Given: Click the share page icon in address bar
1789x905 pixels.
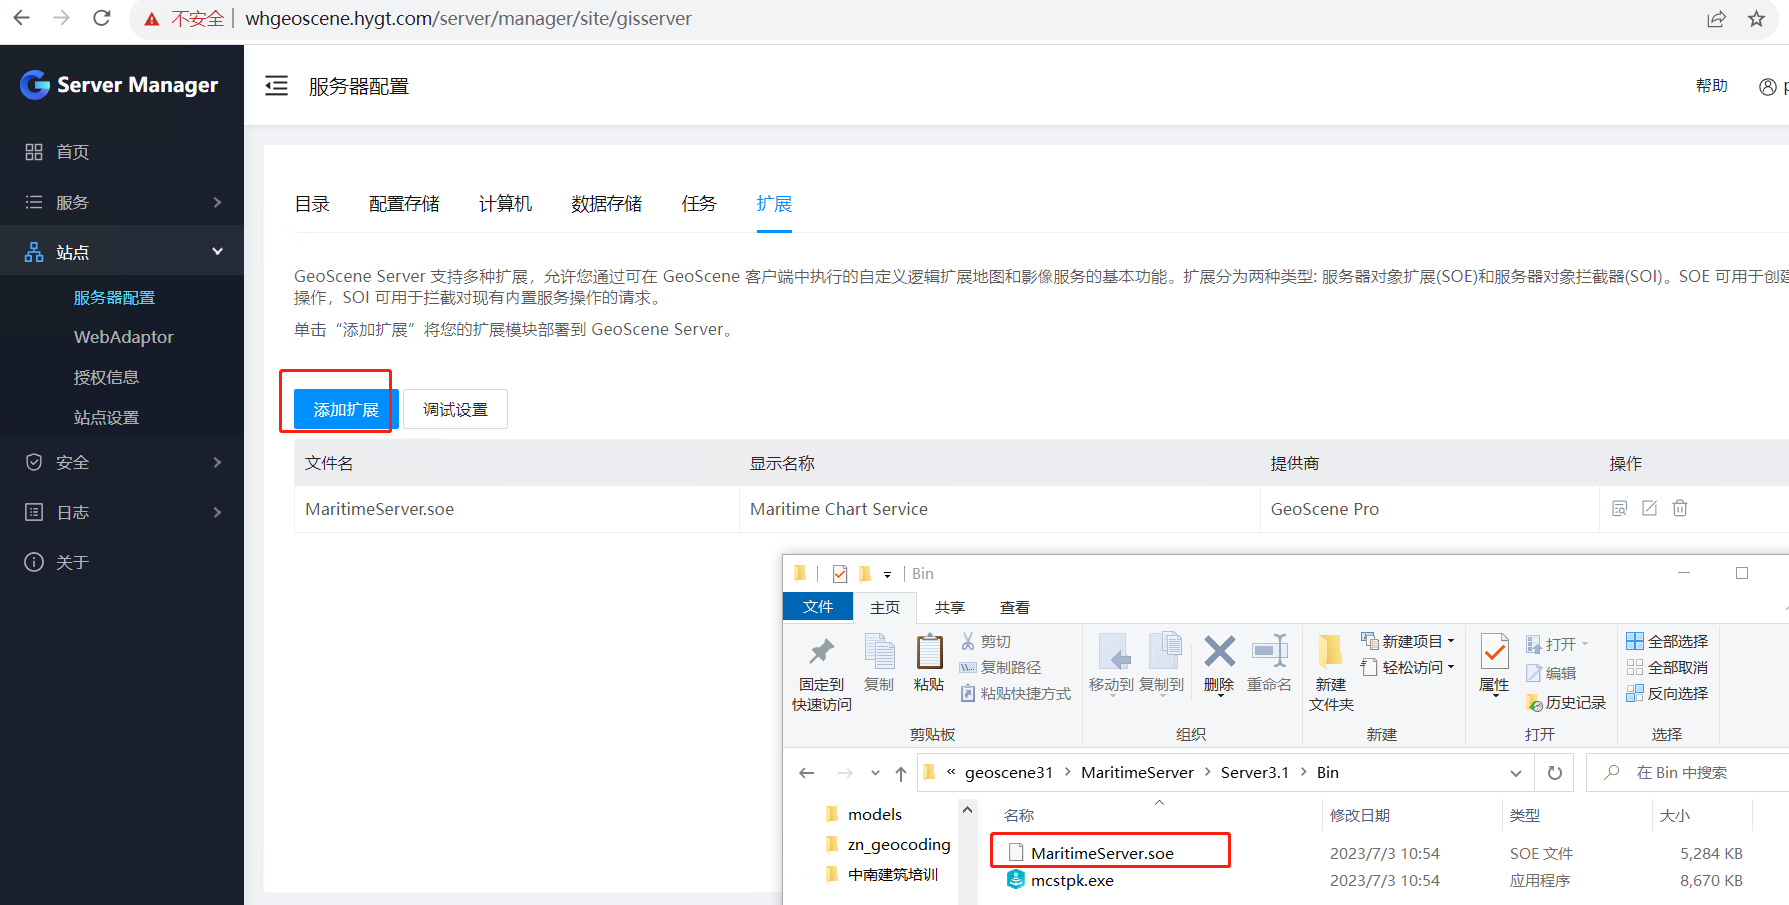Looking at the screenshot, I should (x=1716, y=19).
